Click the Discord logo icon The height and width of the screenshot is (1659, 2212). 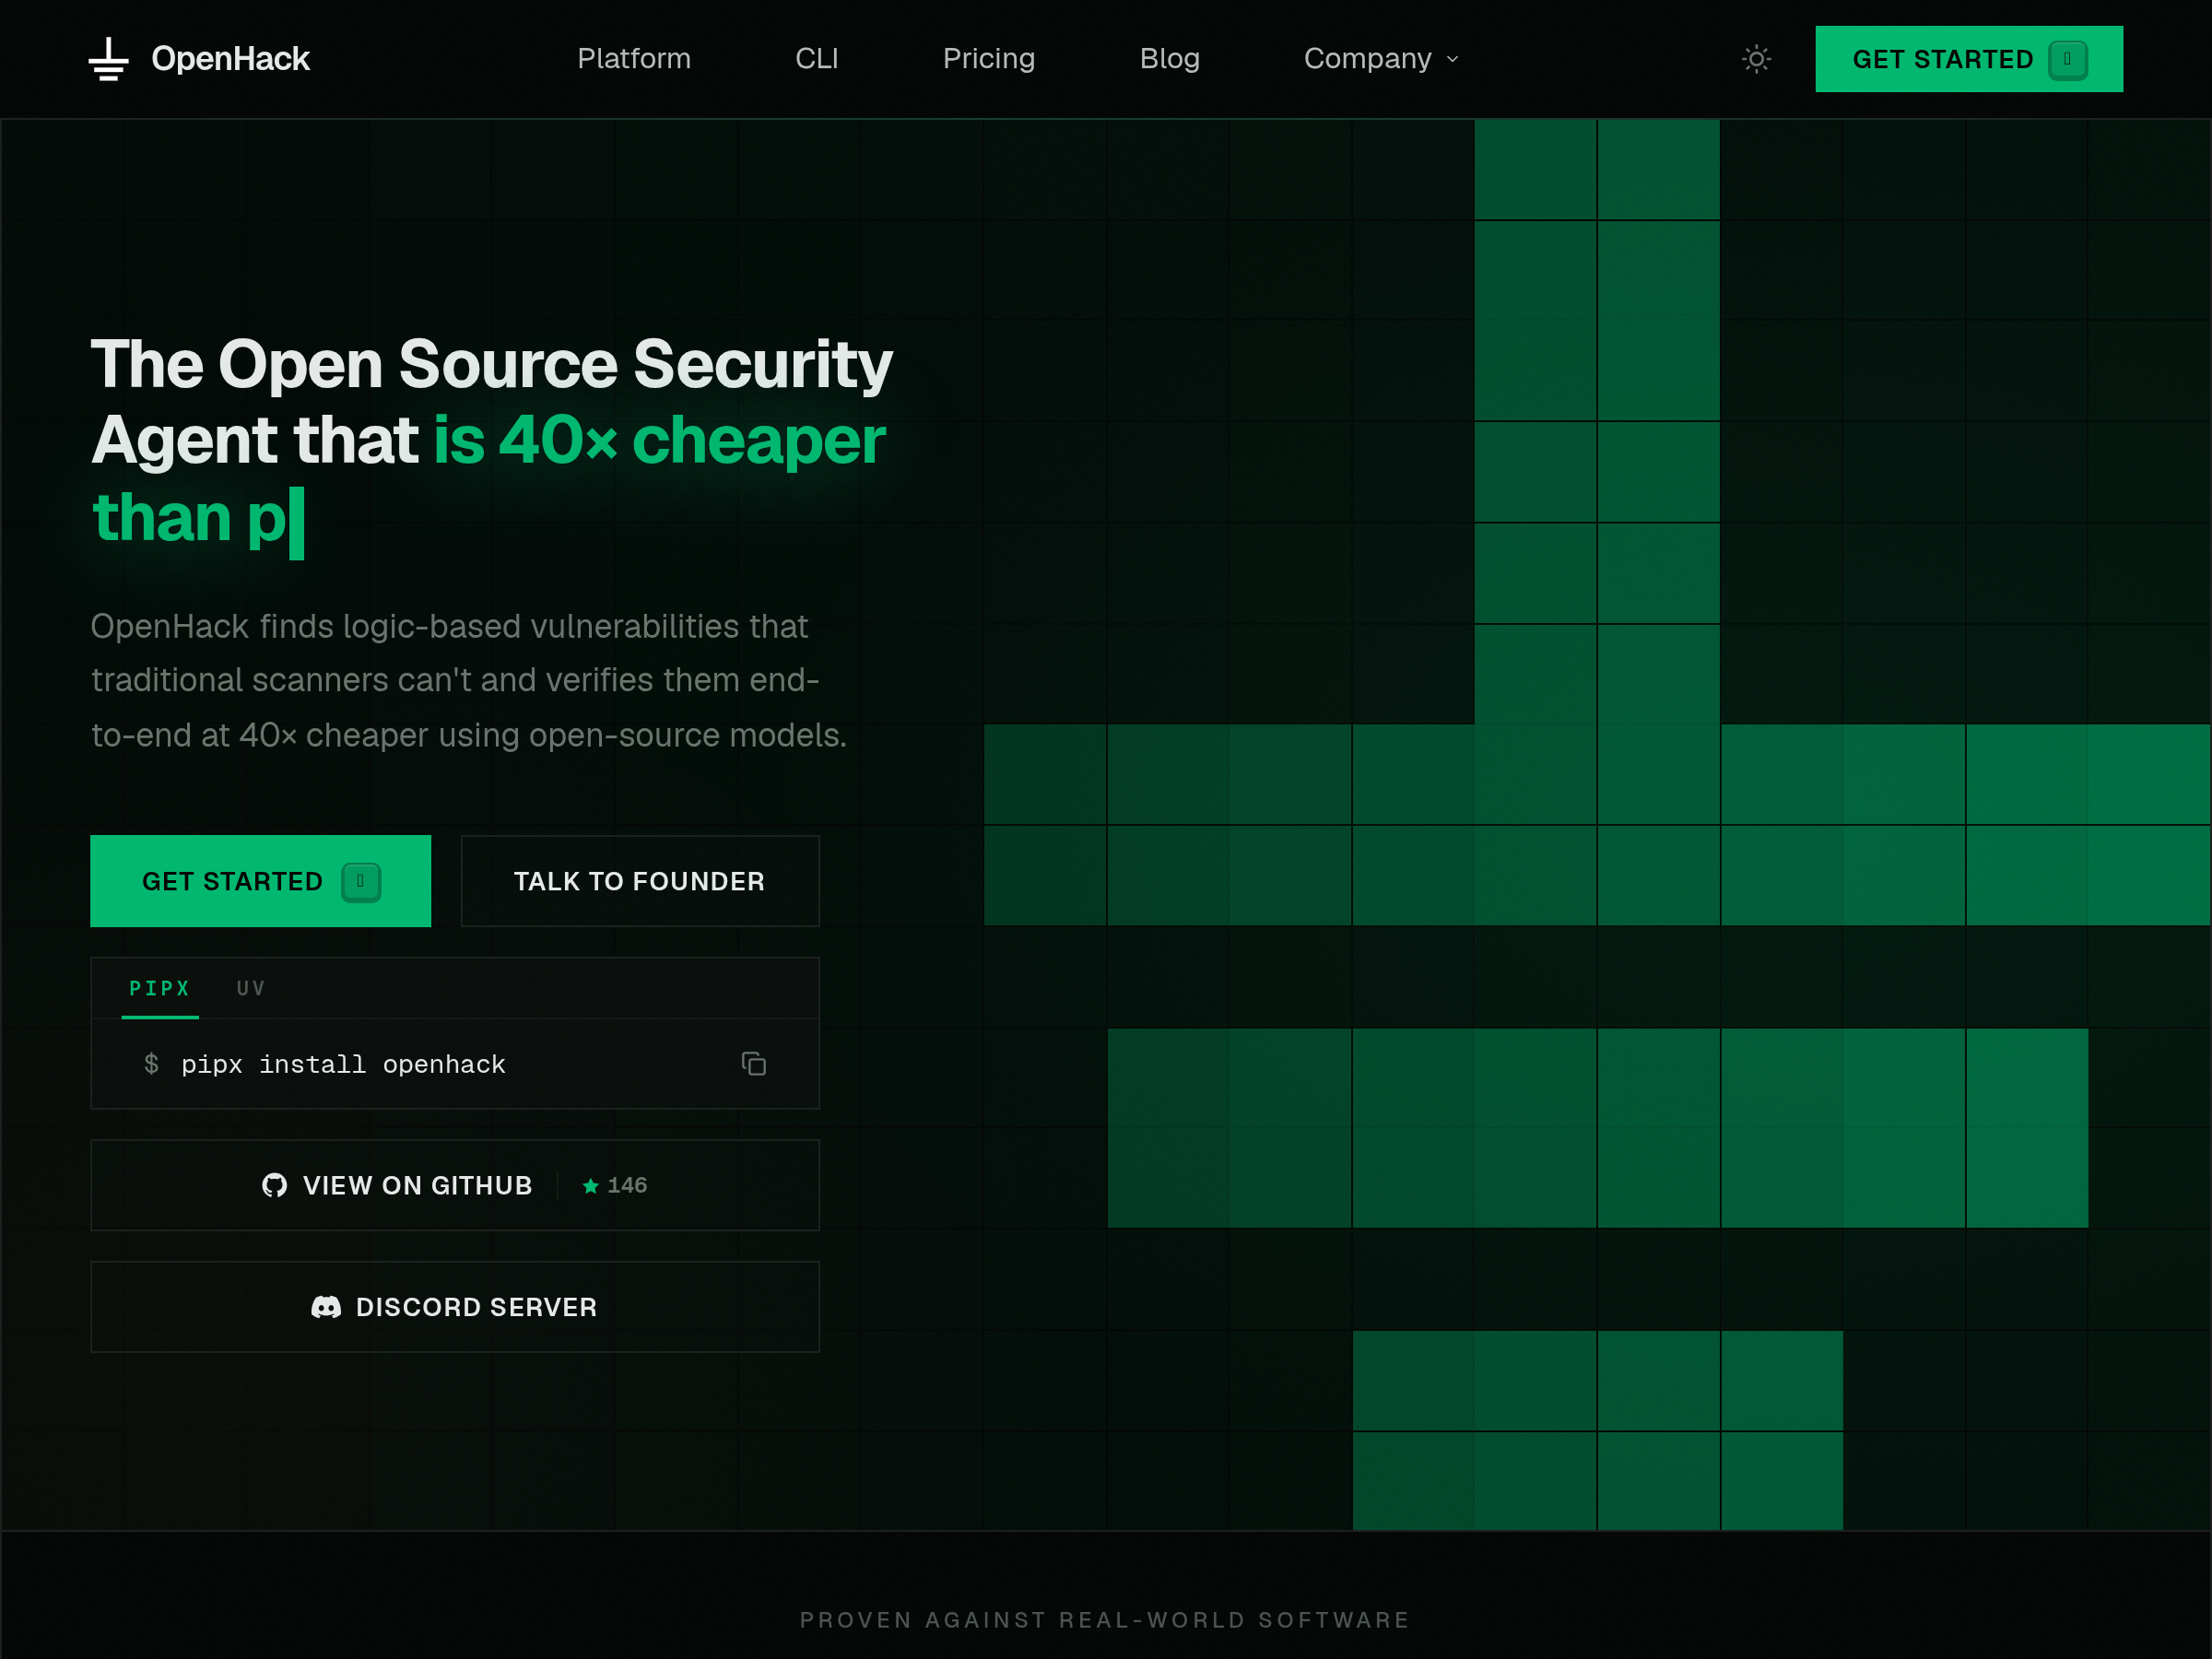click(326, 1307)
